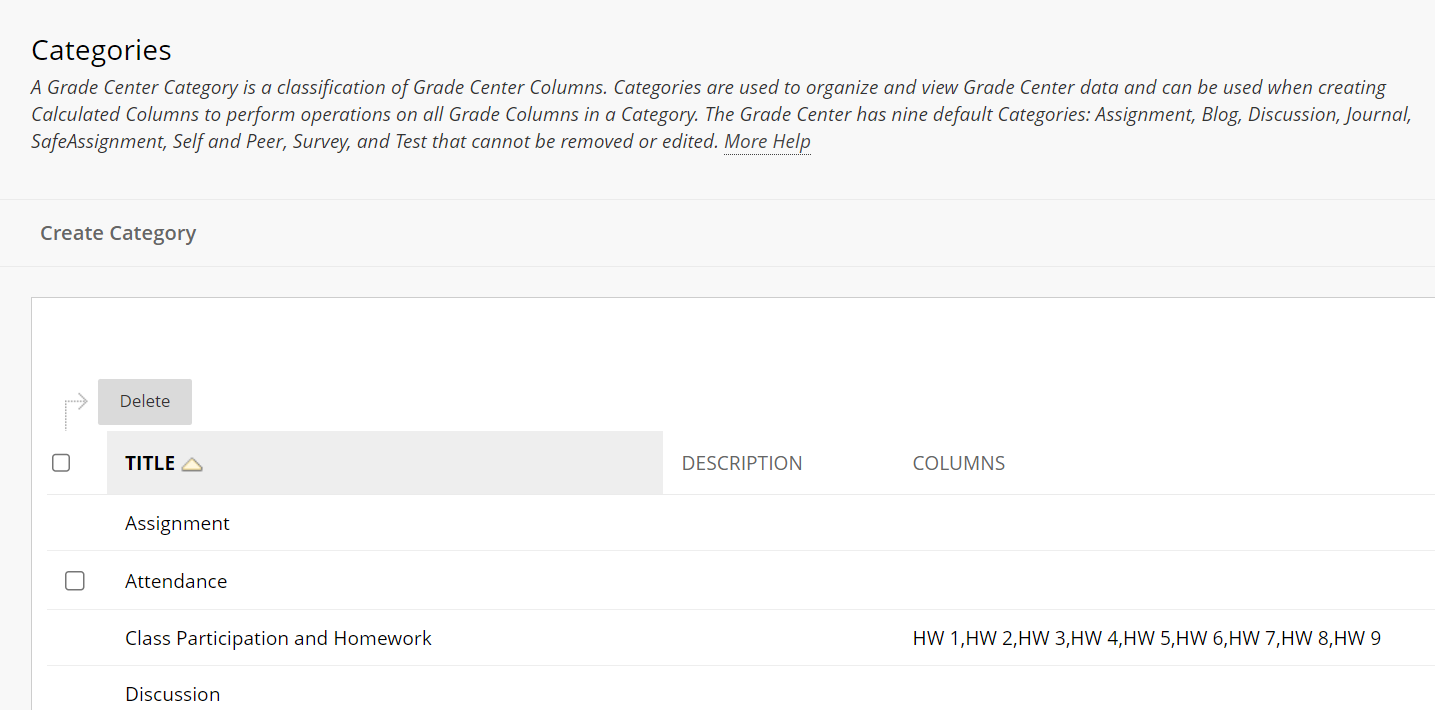Open the More Help link
The width and height of the screenshot is (1435, 710).
click(x=767, y=141)
